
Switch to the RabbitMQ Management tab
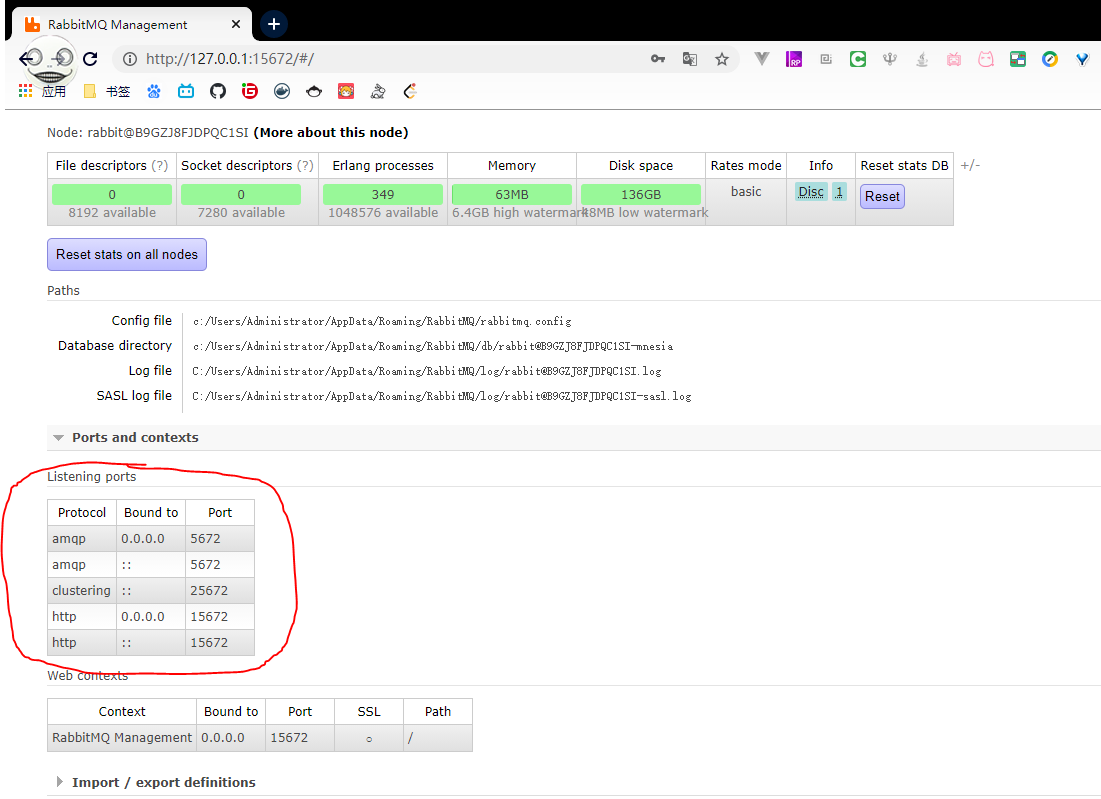[x=118, y=24]
